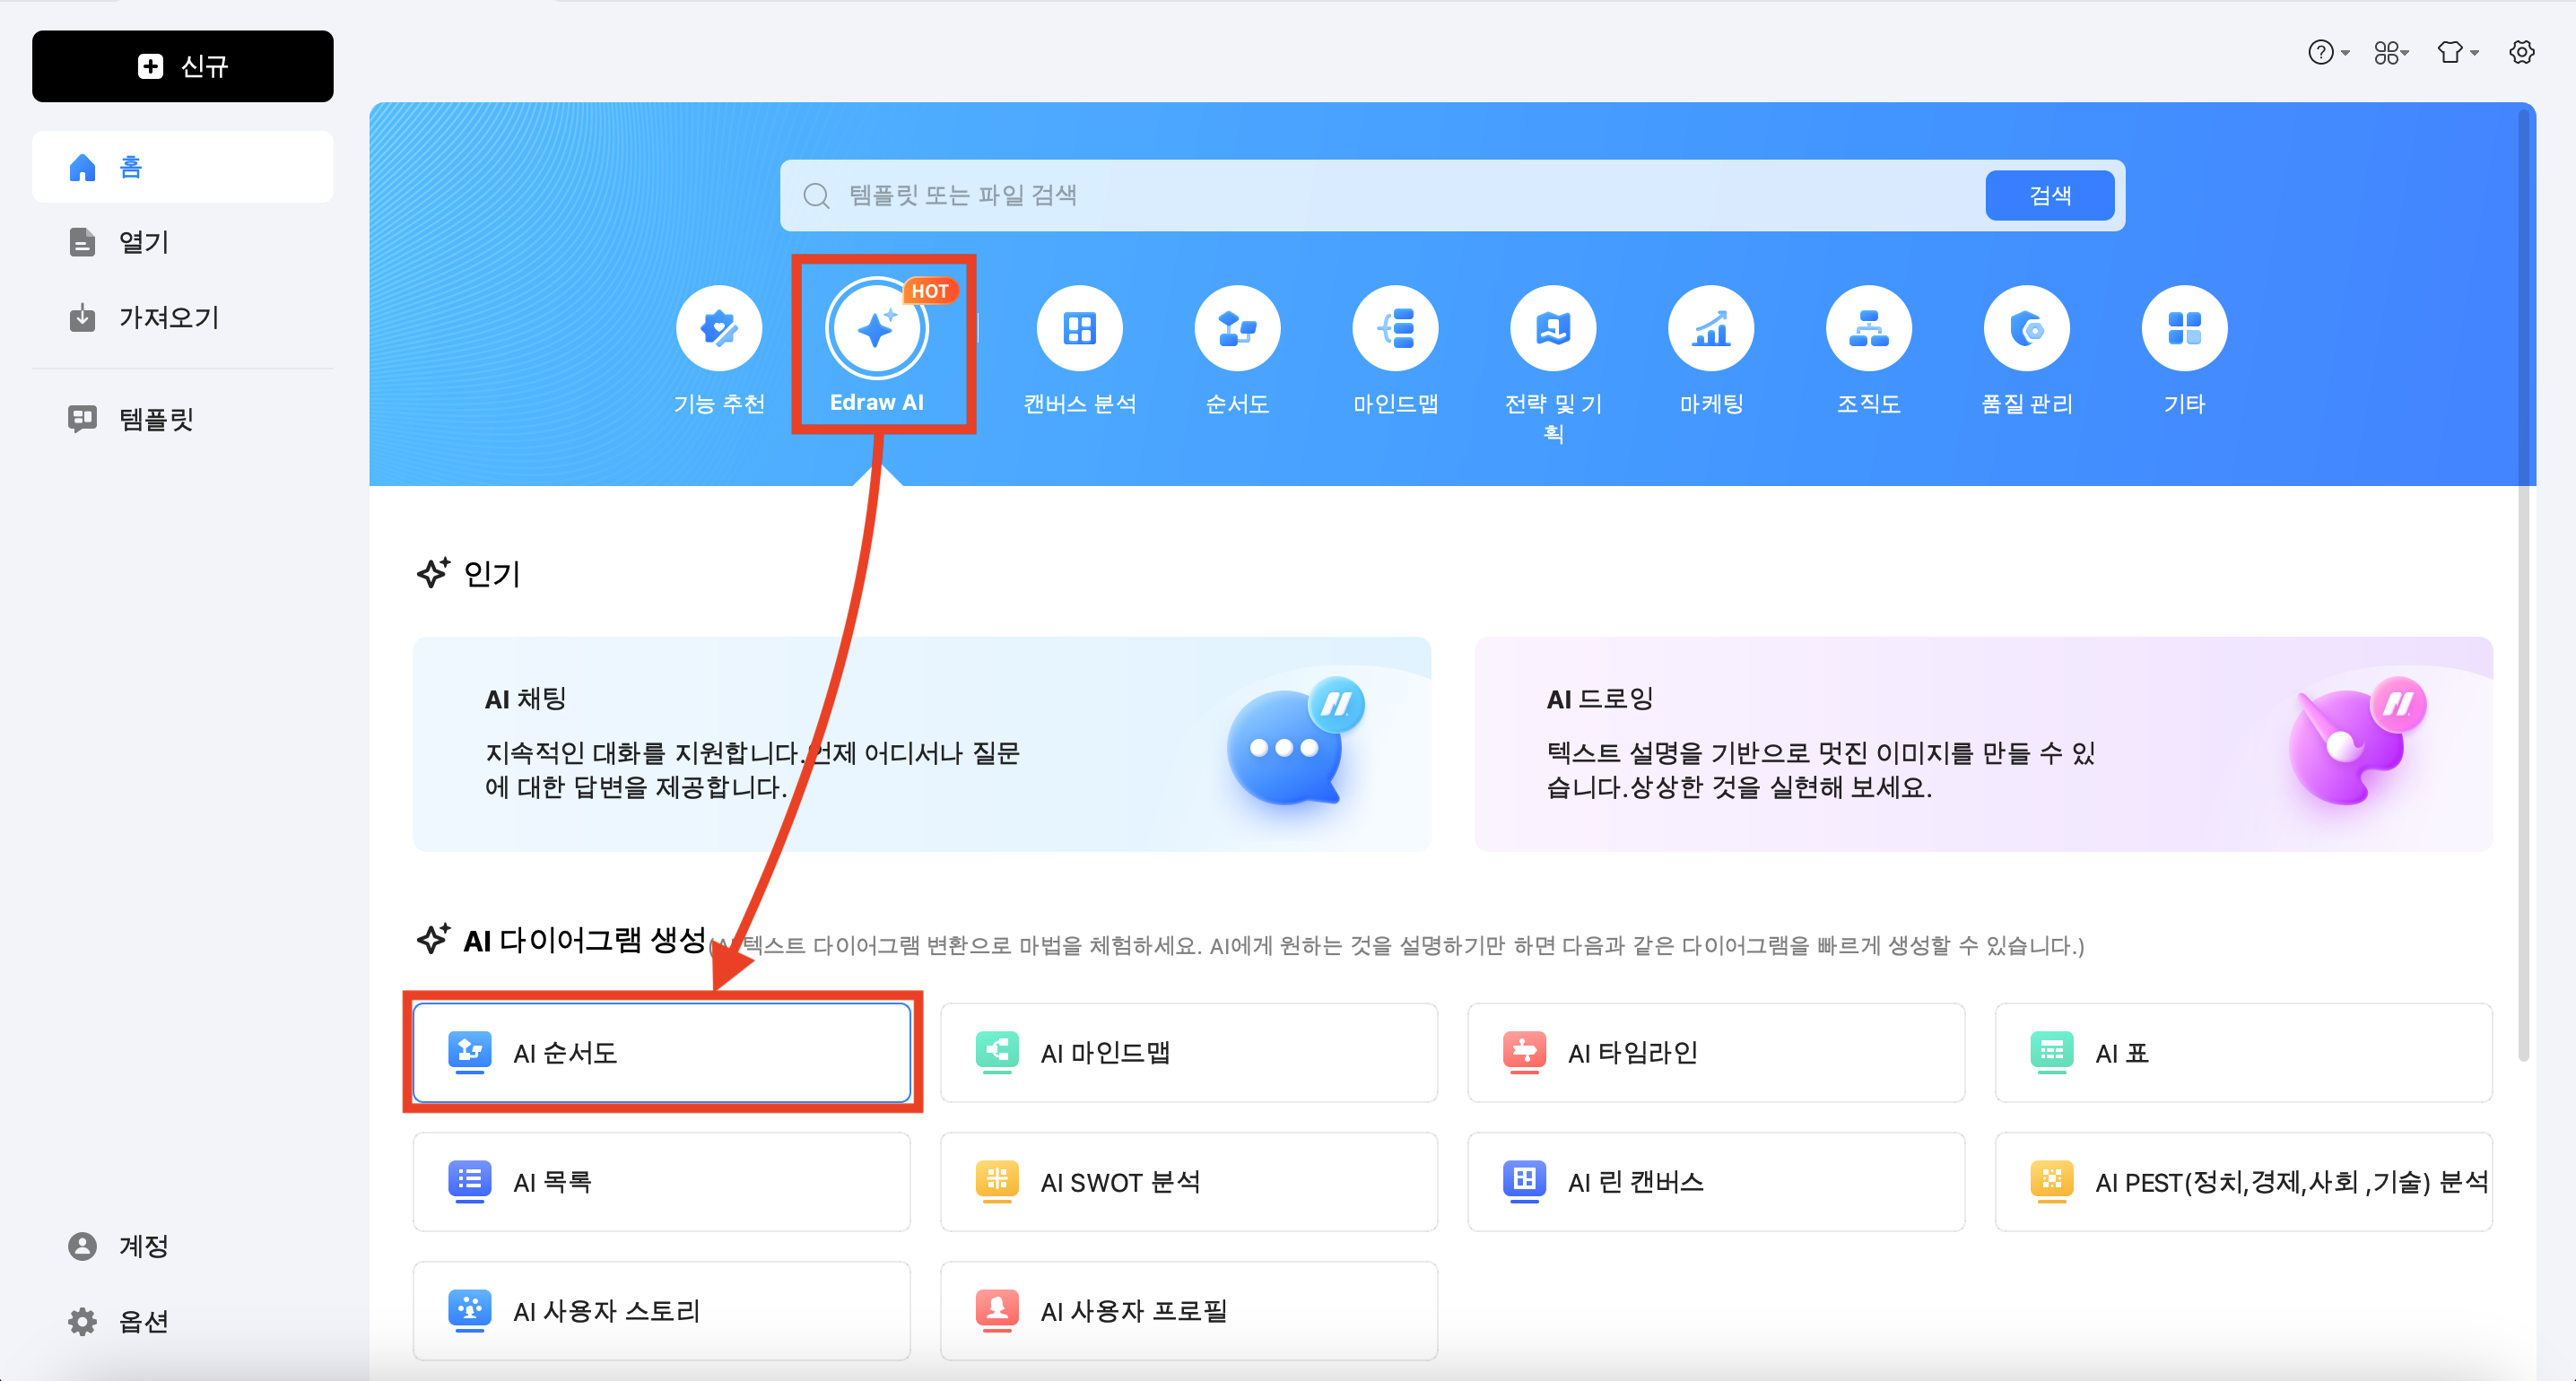The image size is (2576, 1381).
Task: Click the 검색 search button
Action: tap(2049, 195)
